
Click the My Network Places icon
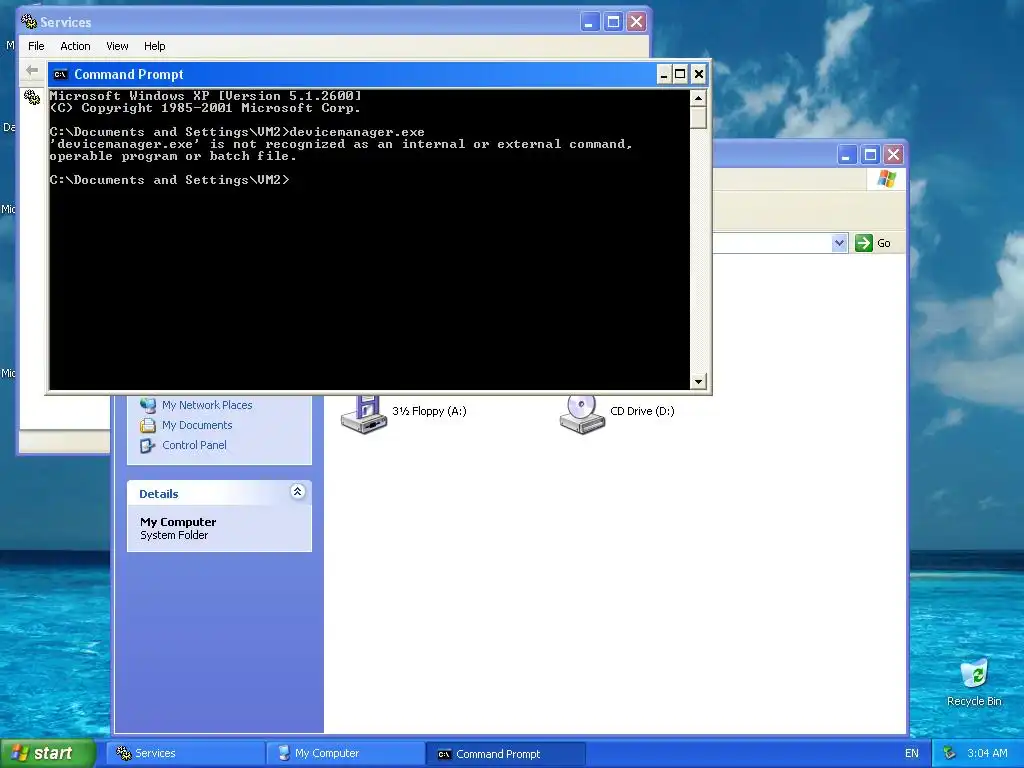(148, 405)
